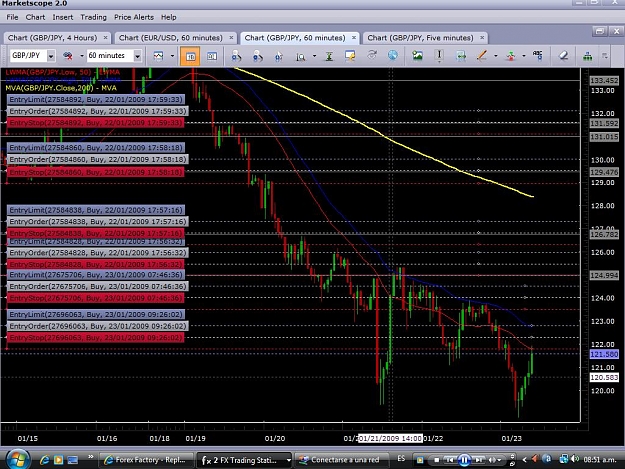Image resolution: width=625 pixels, height=469 pixels.
Task: Select the line drawing pencil tool
Action: 482,56
